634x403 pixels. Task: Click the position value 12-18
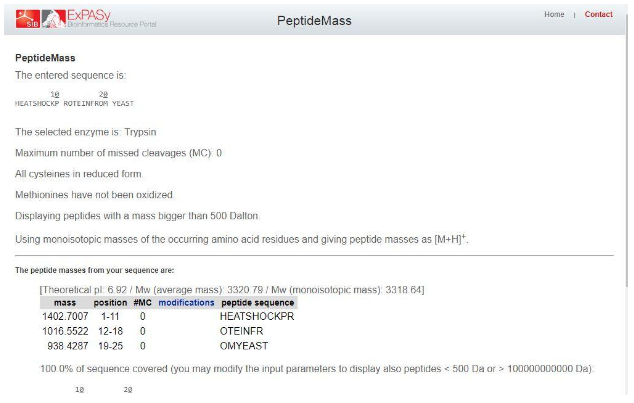click(110, 331)
